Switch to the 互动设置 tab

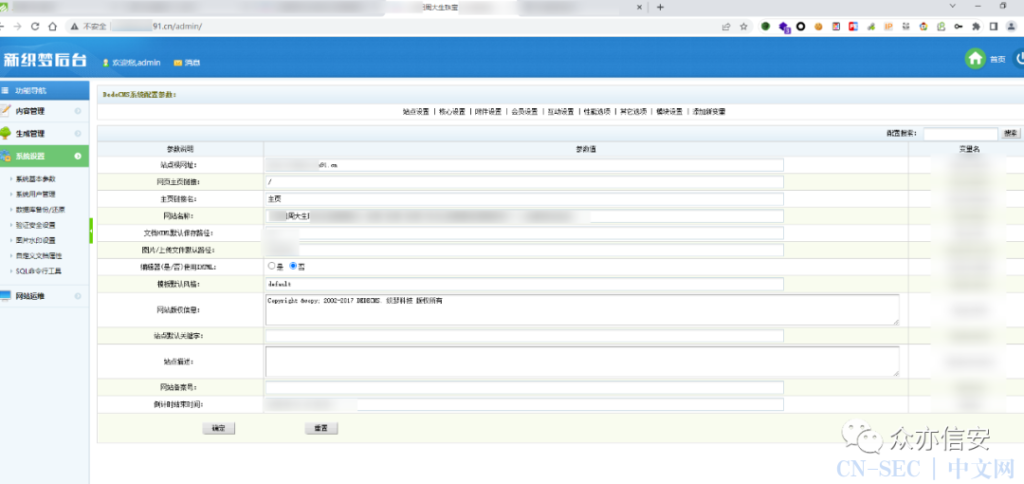[x=560, y=112]
